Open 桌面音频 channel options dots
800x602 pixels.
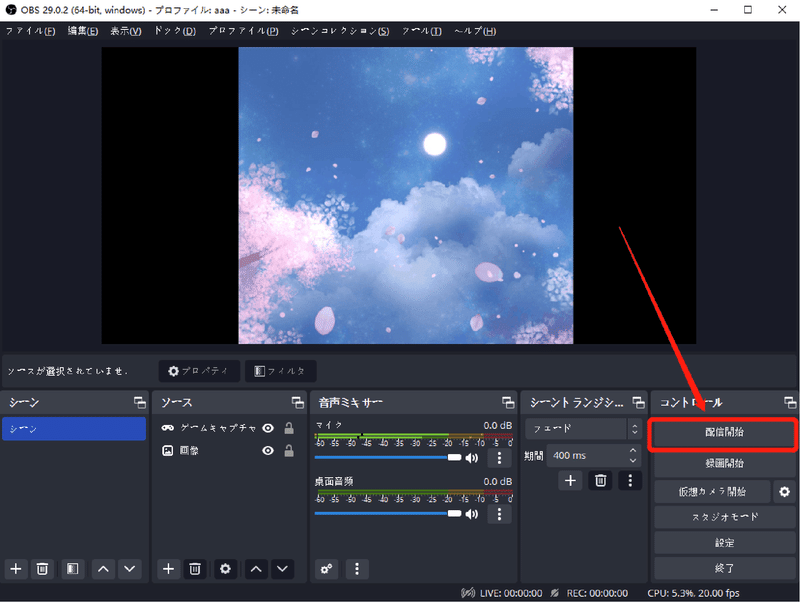pos(499,514)
